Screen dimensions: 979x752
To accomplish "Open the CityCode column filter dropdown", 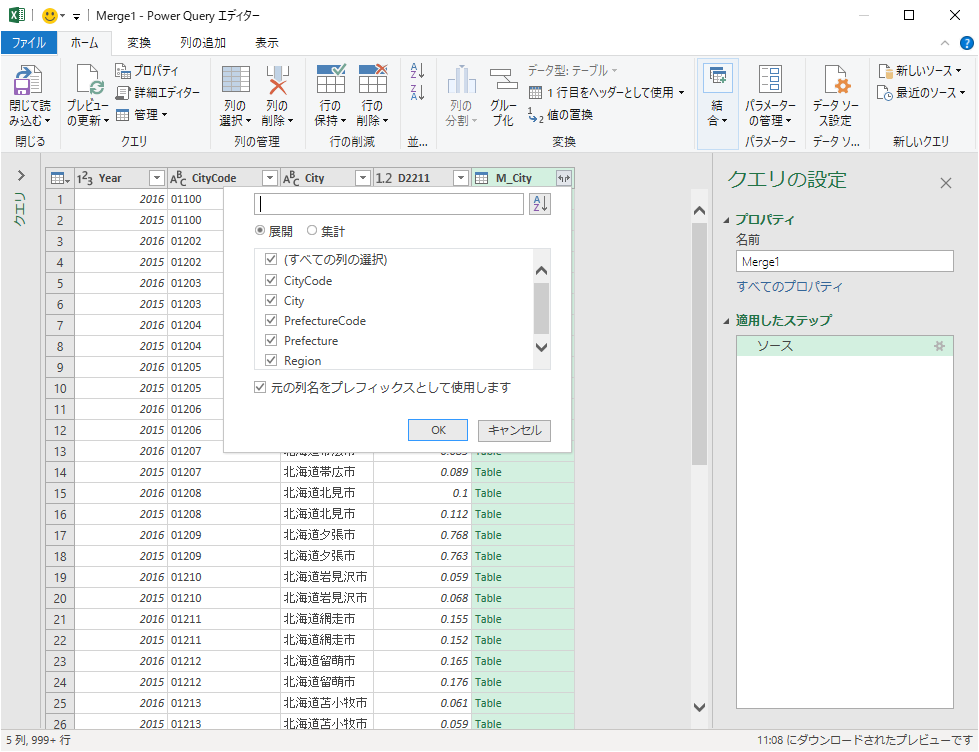I will point(269,178).
